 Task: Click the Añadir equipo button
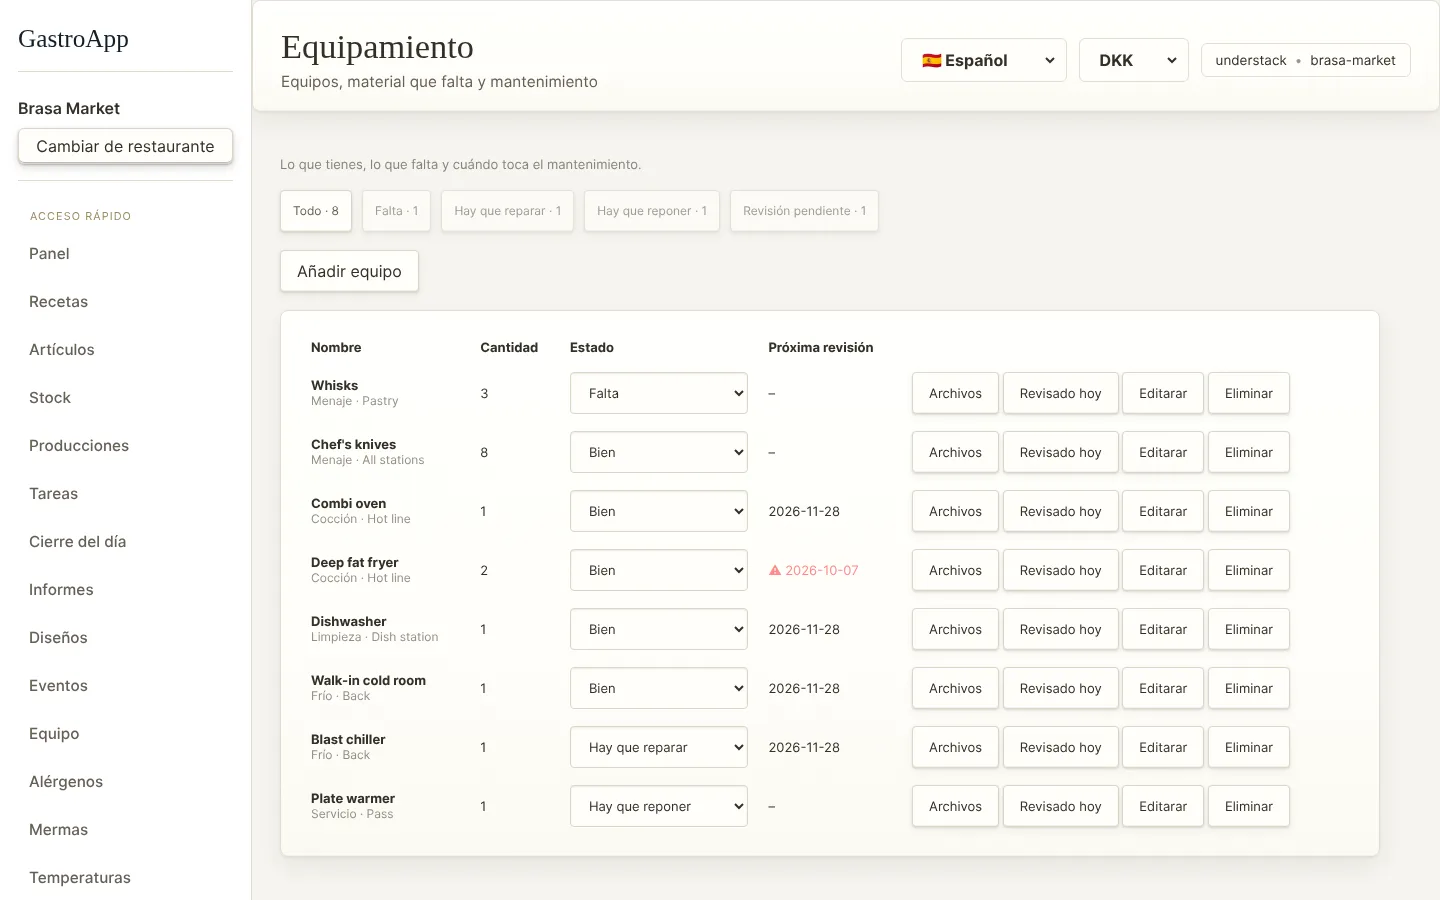(x=349, y=271)
